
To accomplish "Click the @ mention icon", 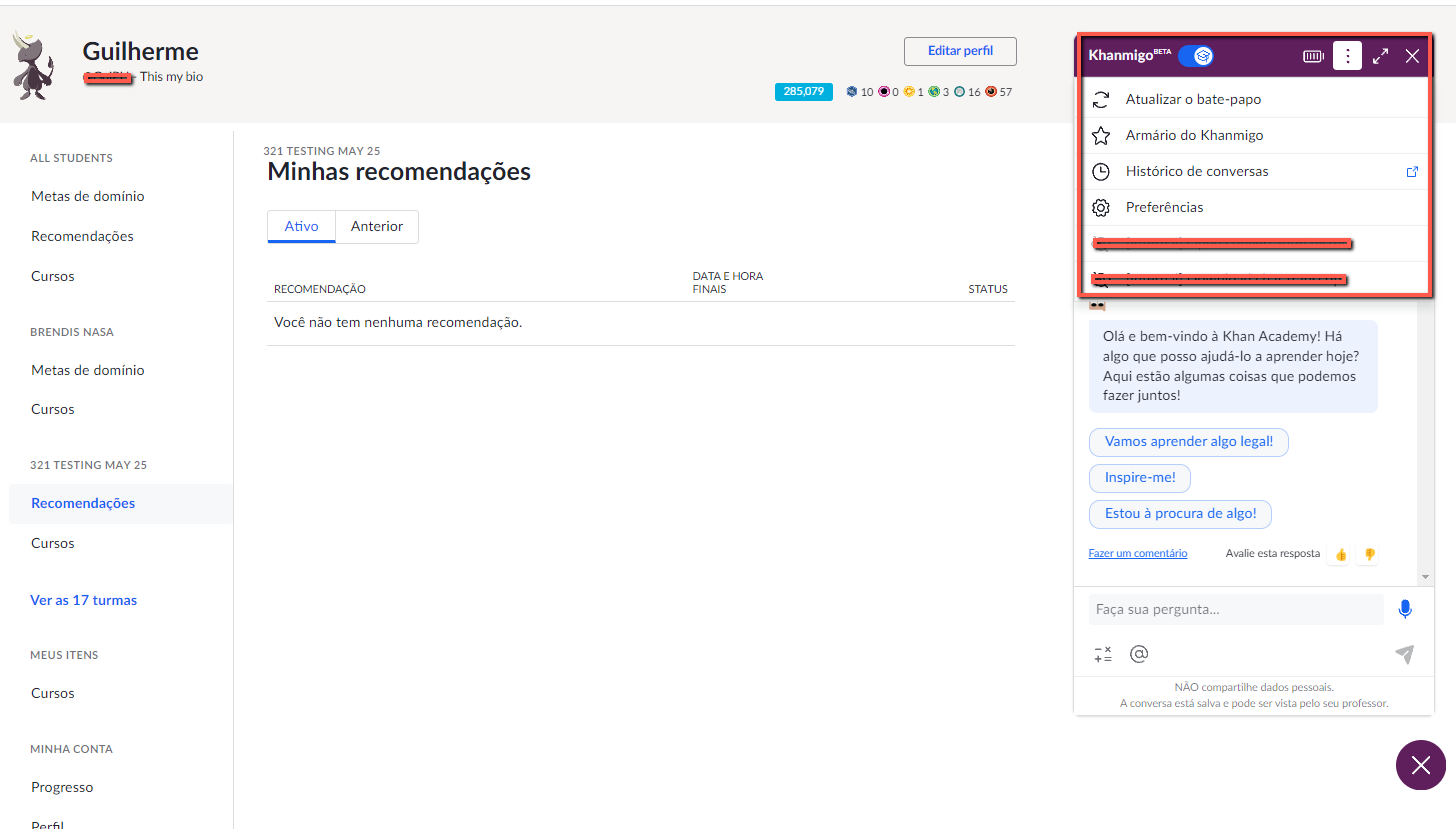I will [x=1139, y=654].
